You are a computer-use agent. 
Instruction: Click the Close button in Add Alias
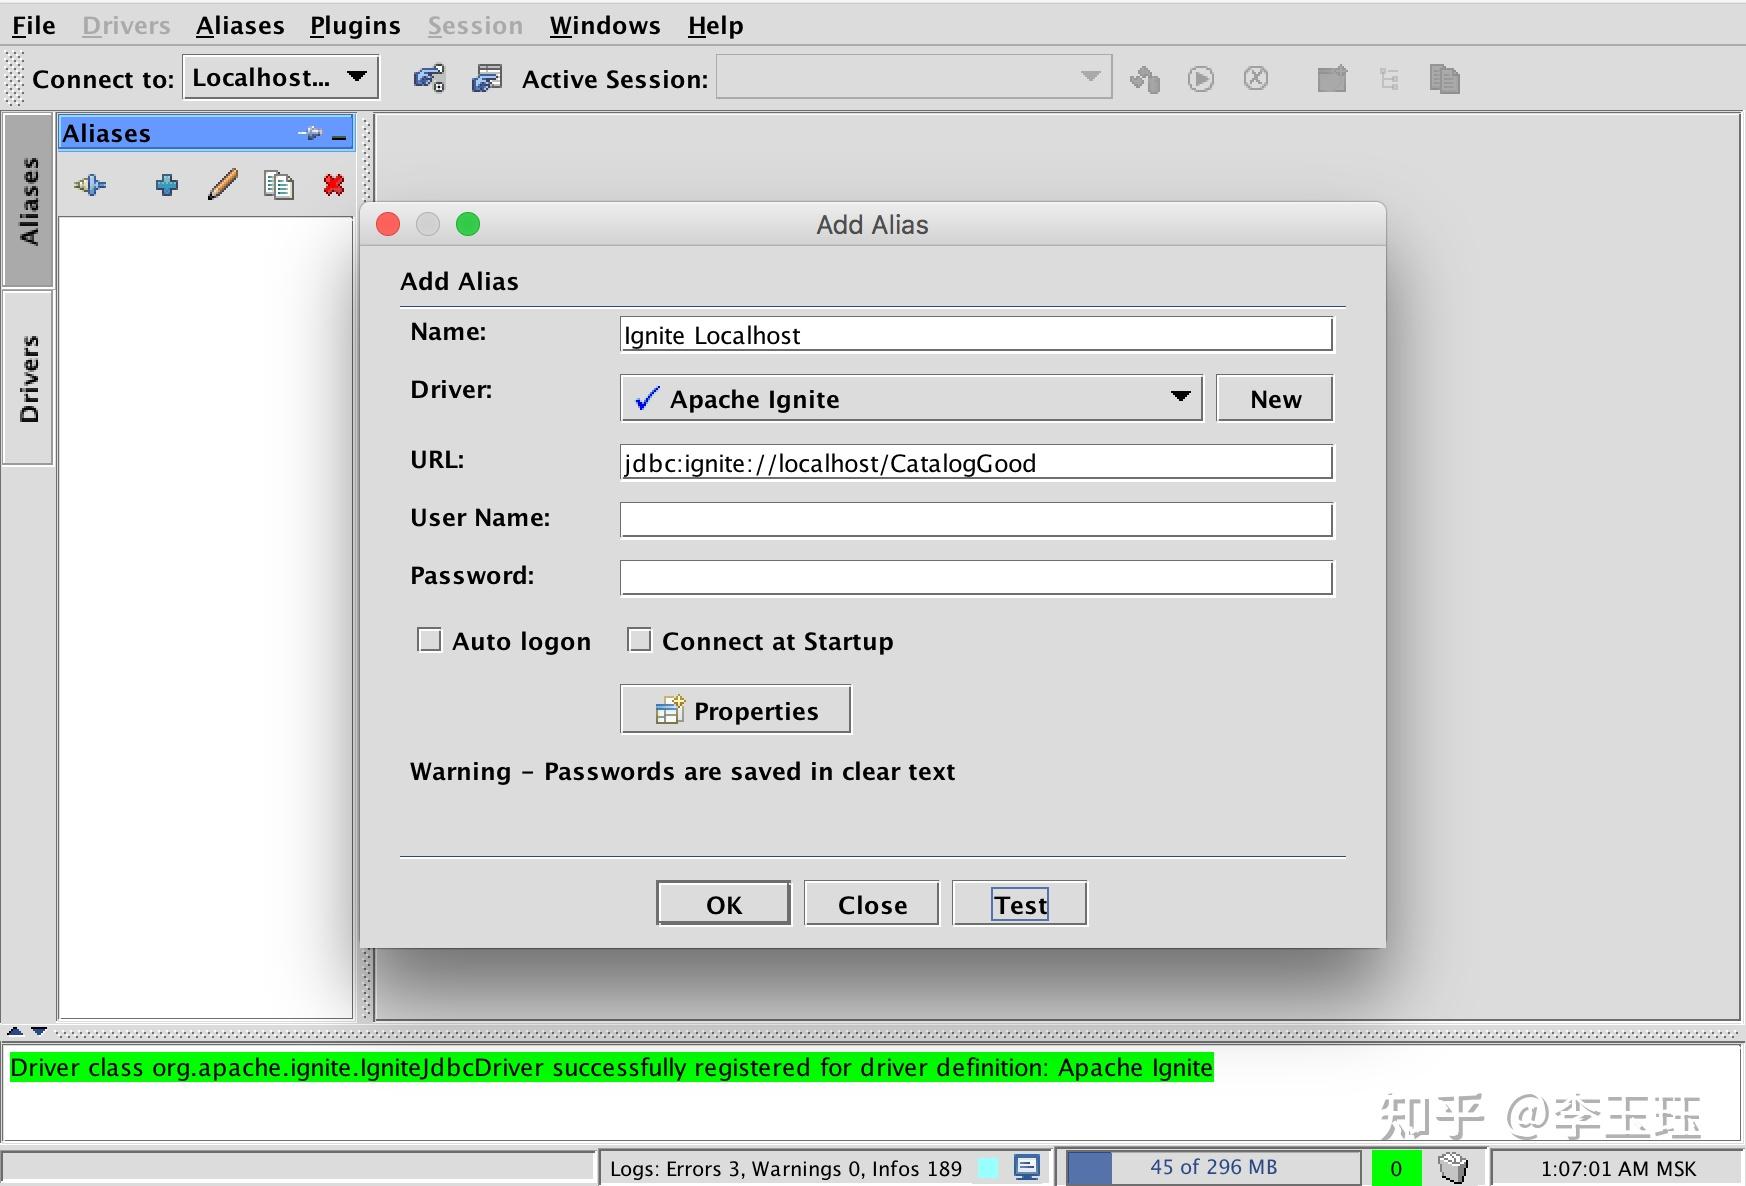point(872,904)
